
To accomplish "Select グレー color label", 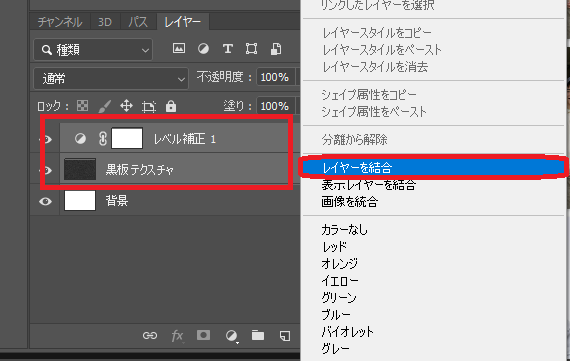I will 336,349.
